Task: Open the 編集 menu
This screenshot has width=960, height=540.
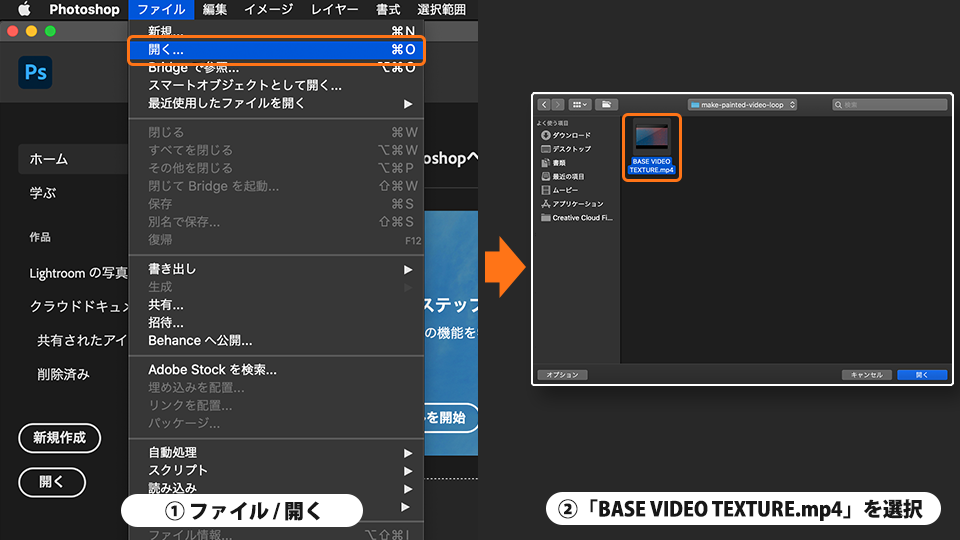Action: (215, 9)
